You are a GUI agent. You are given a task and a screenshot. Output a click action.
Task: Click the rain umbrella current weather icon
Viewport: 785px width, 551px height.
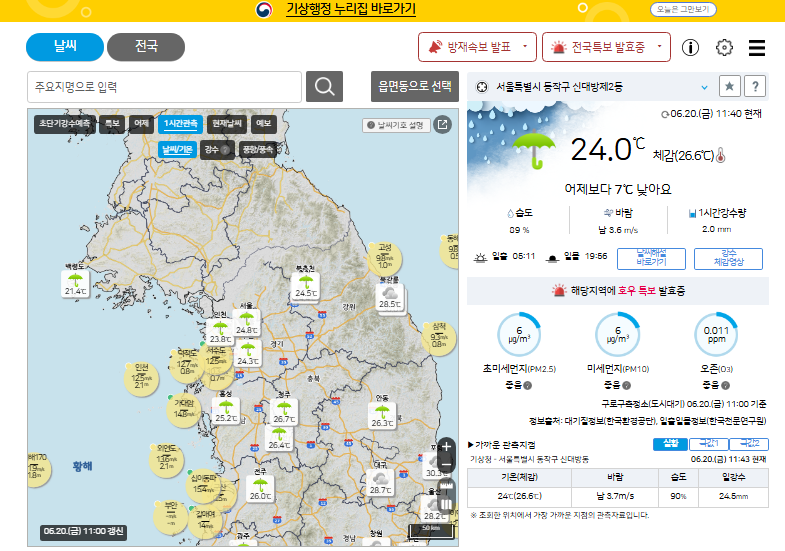[x=535, y=149]
